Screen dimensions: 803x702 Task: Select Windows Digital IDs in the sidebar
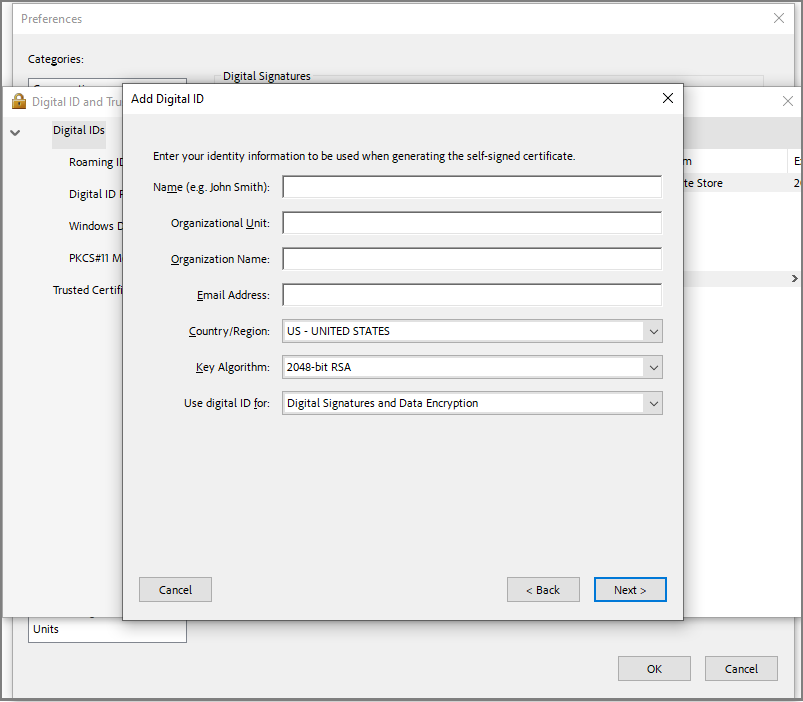coord(95,225)
